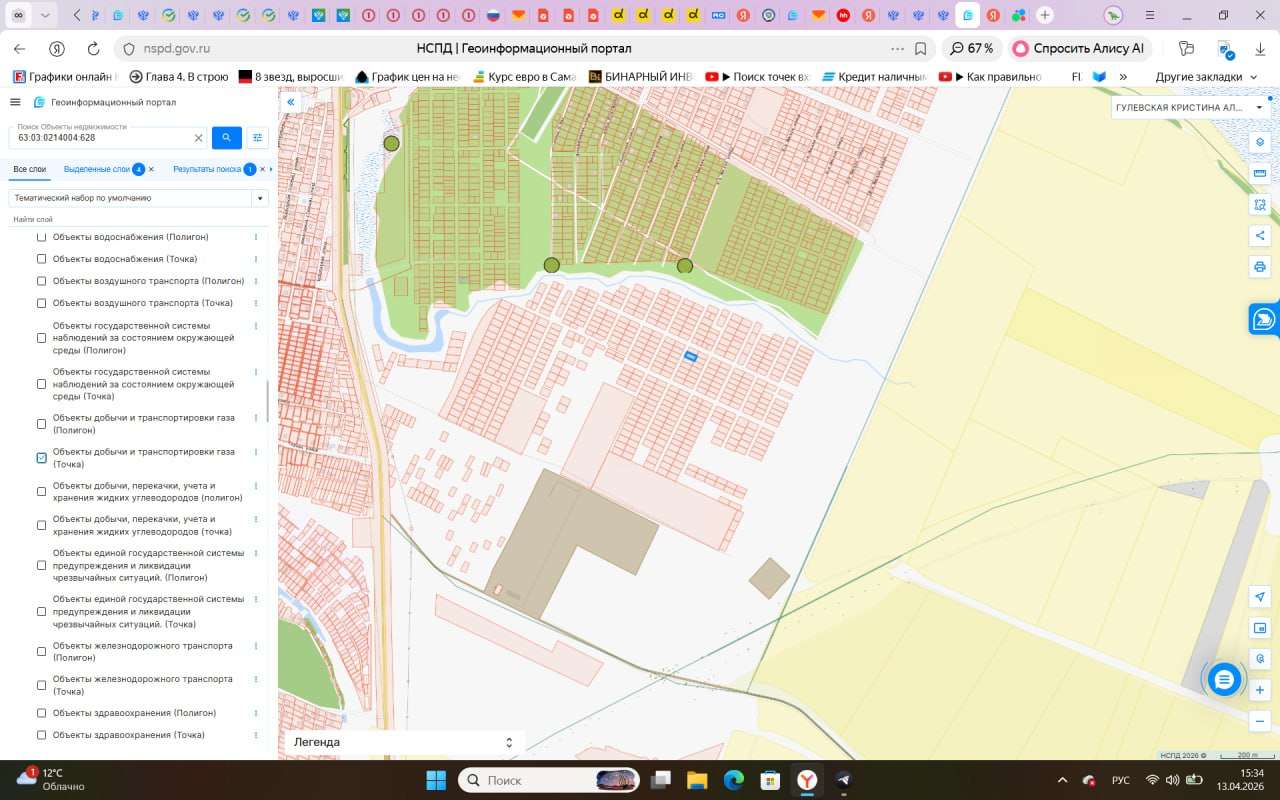Image resolution: width=1280 pixels, height=800 pixels.
Task: Click the share map icon
Action: tap(1260, 236)
